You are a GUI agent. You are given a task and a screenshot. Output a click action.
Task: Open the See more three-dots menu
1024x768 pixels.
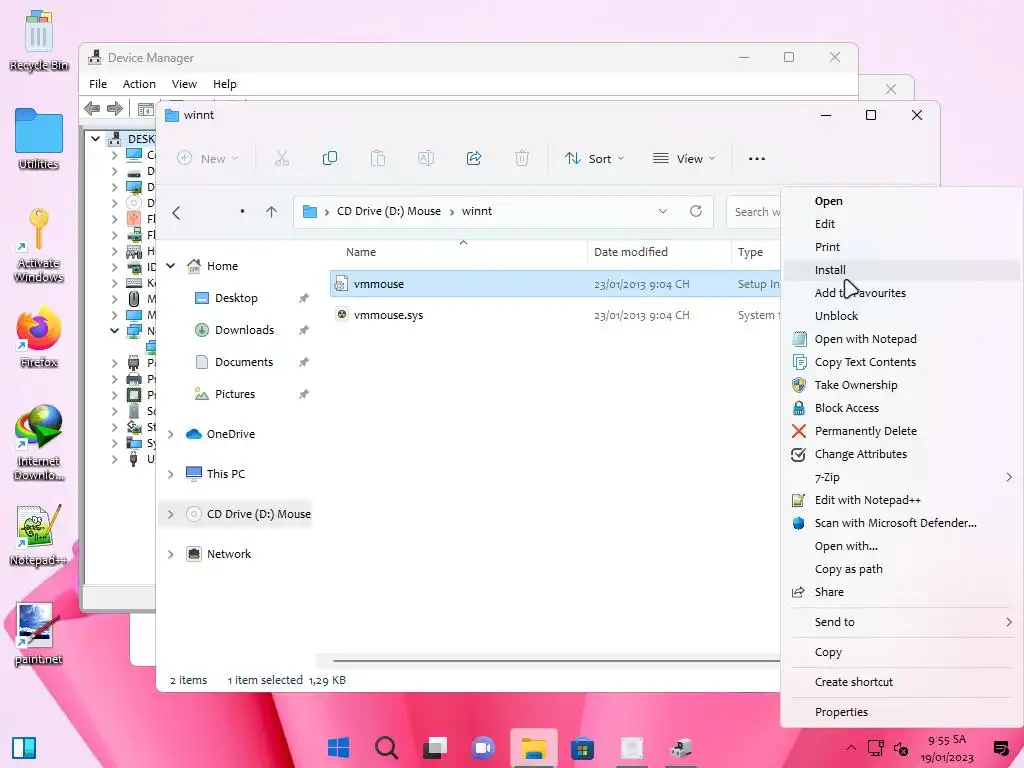tap(757, 159)
